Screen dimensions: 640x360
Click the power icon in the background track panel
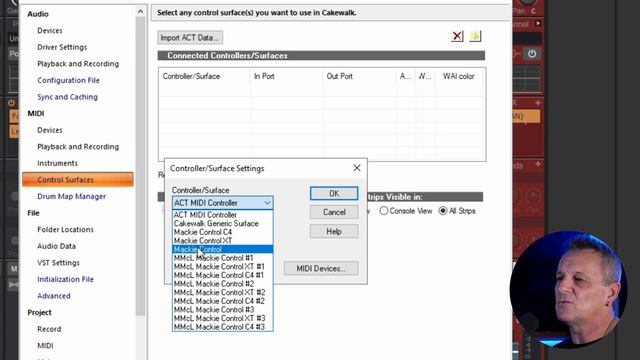(532, 53)
